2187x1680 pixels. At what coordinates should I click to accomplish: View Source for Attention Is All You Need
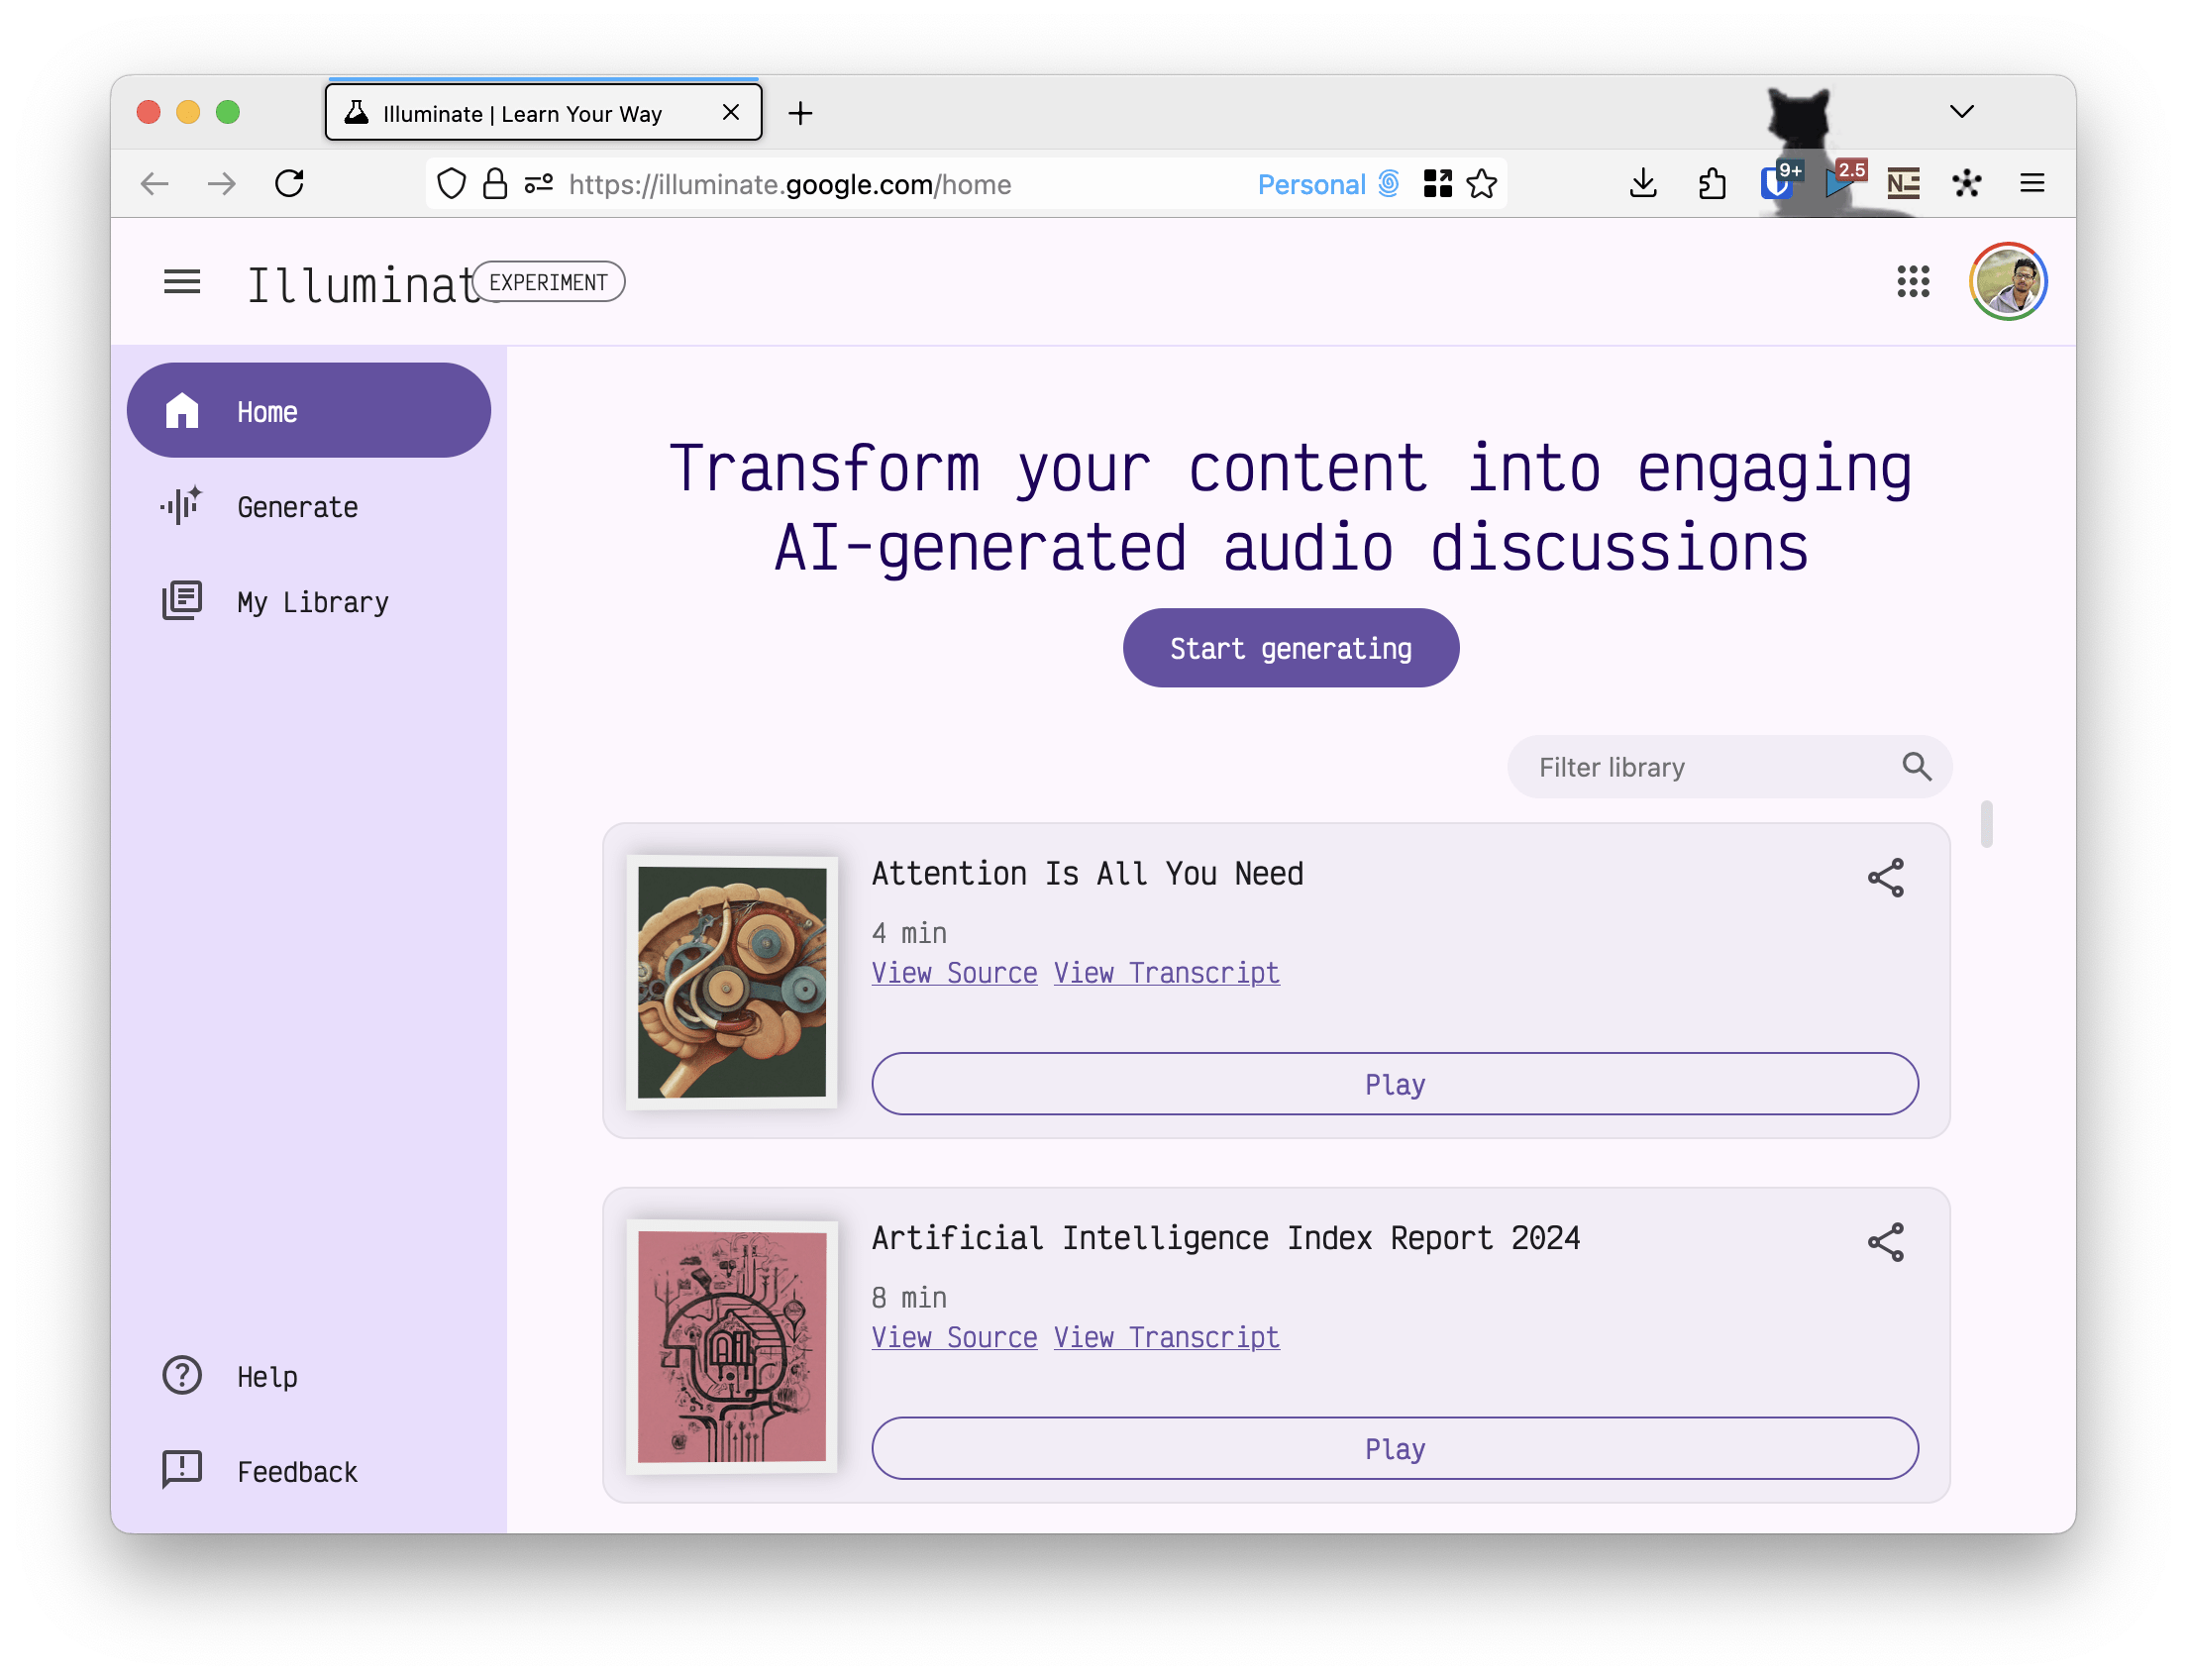[x=954, y=973]
